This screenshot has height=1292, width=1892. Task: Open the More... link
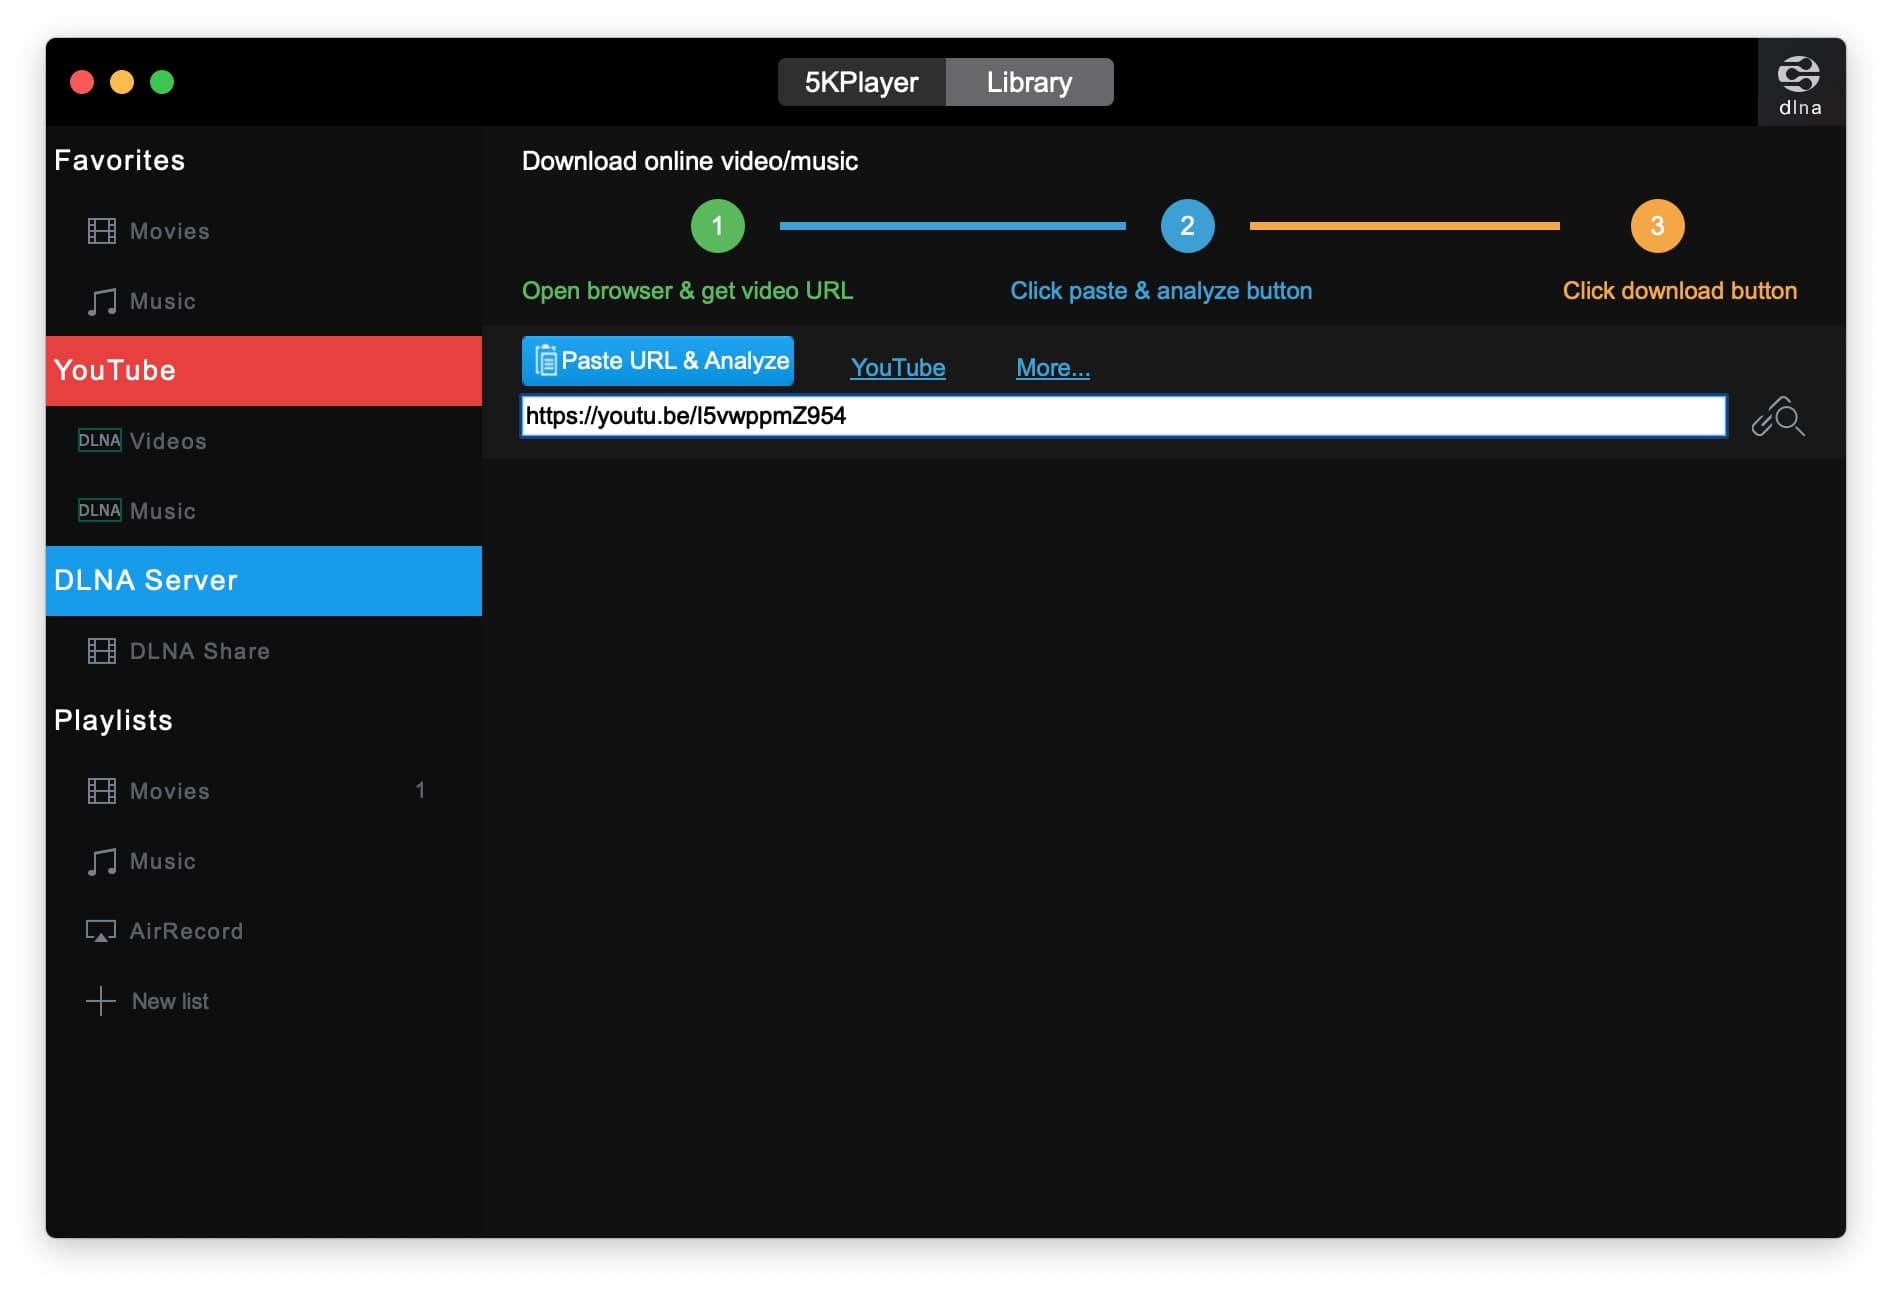pyautogui.click(x=1053, y=368)
